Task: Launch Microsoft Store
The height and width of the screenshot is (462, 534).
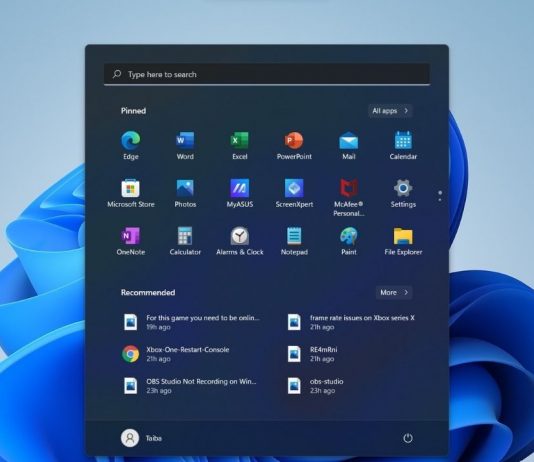Action: pos(131,193)
